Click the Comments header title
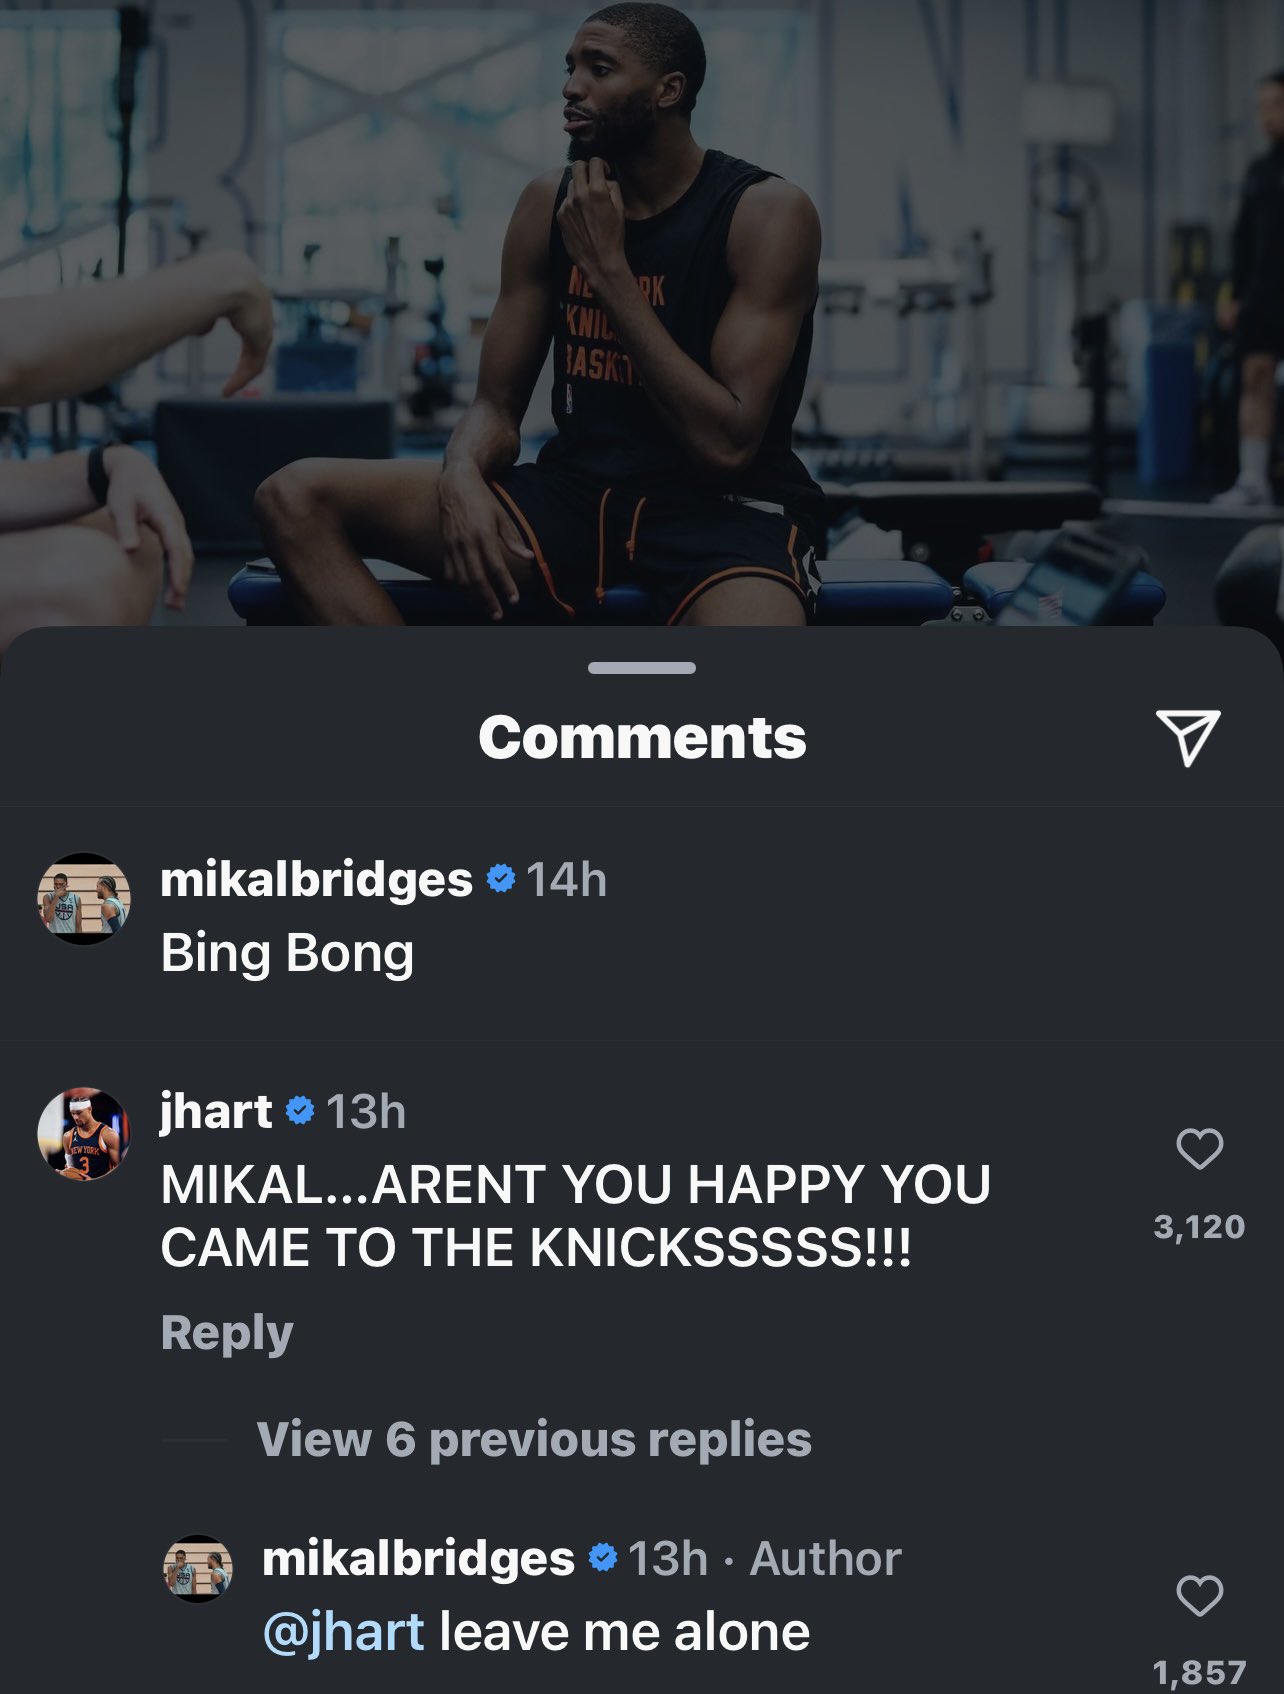The height and width of the screenshot is (1694, 1284). [642, 737]
